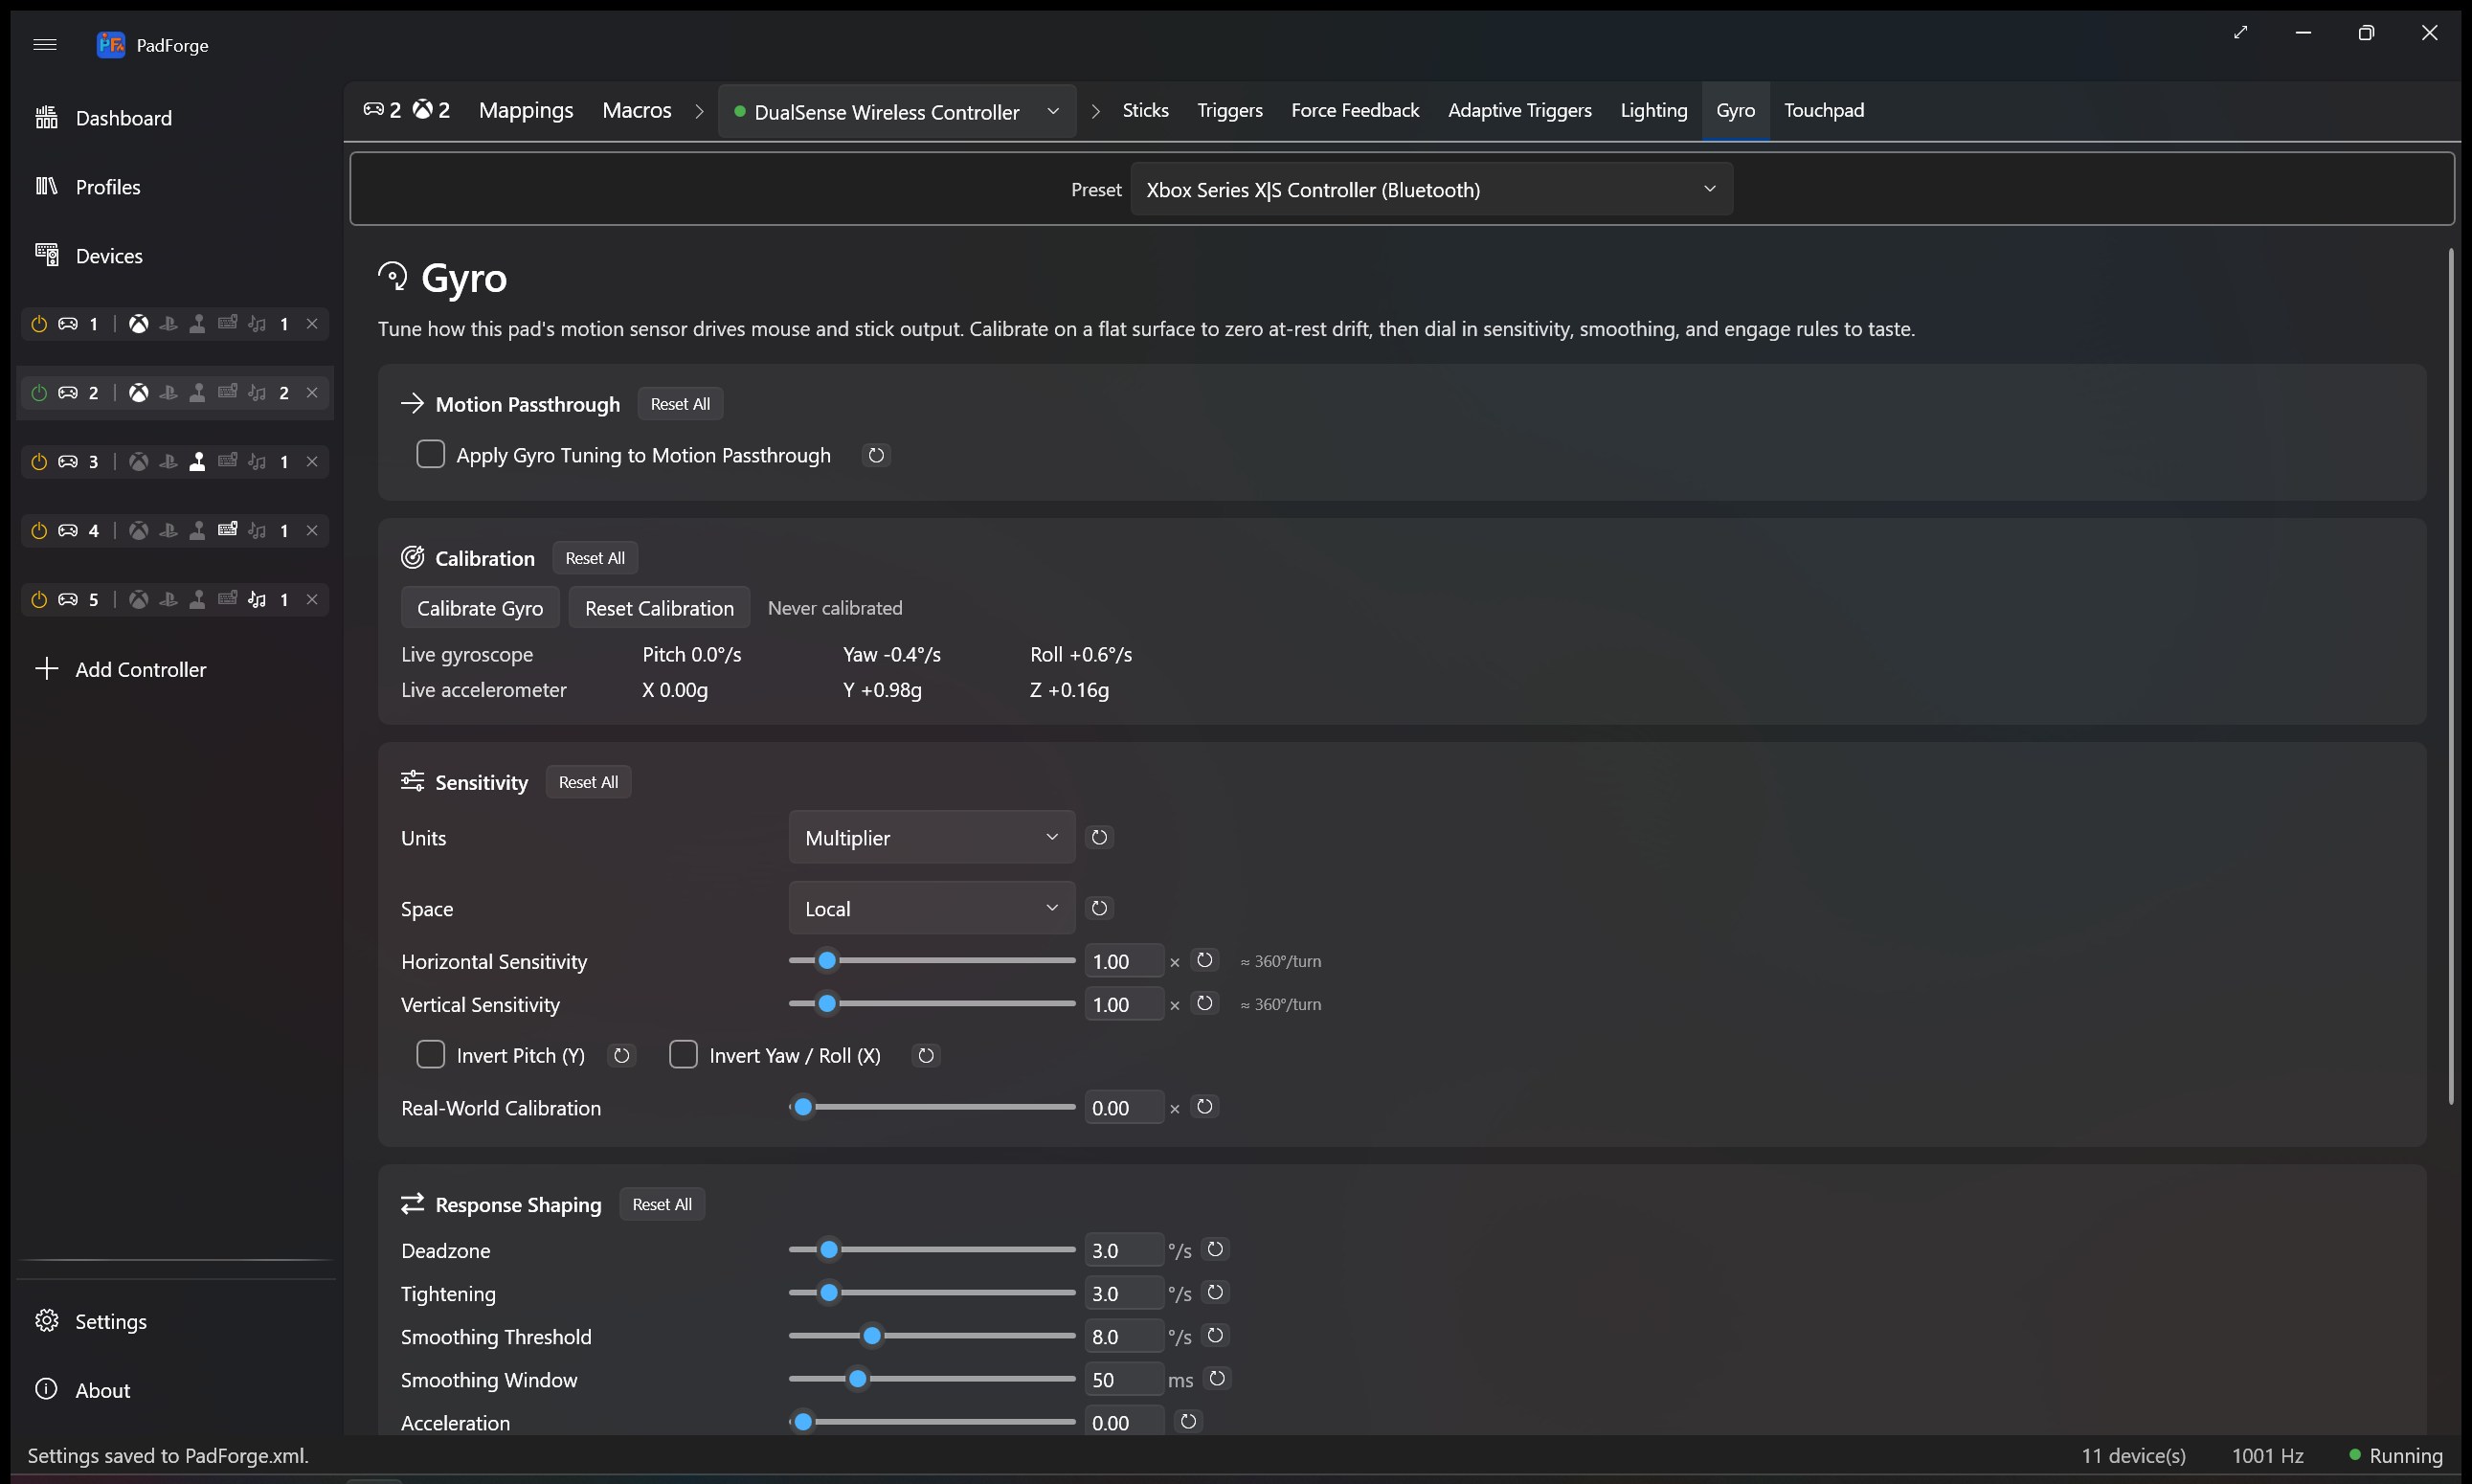Click the Add Controller plus icon

[46, 669]
